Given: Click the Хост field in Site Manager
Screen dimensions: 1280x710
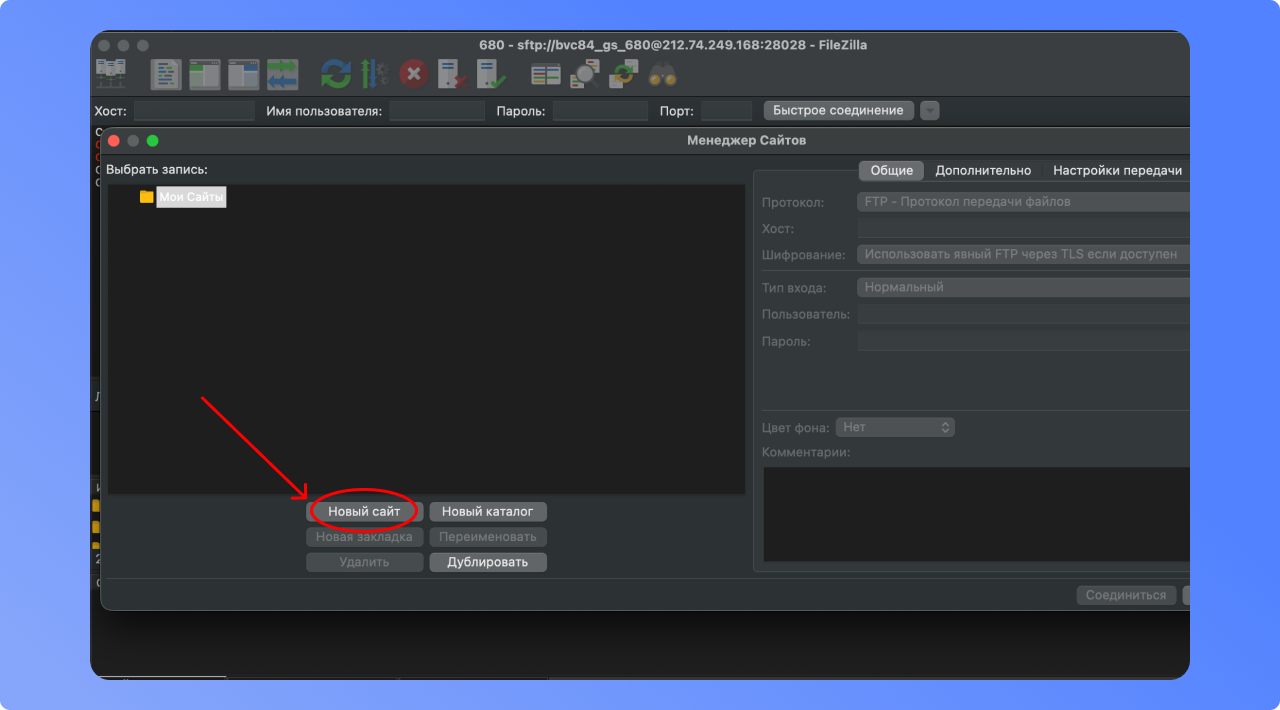Looking at the screenshot, I should pos(1023,229).
